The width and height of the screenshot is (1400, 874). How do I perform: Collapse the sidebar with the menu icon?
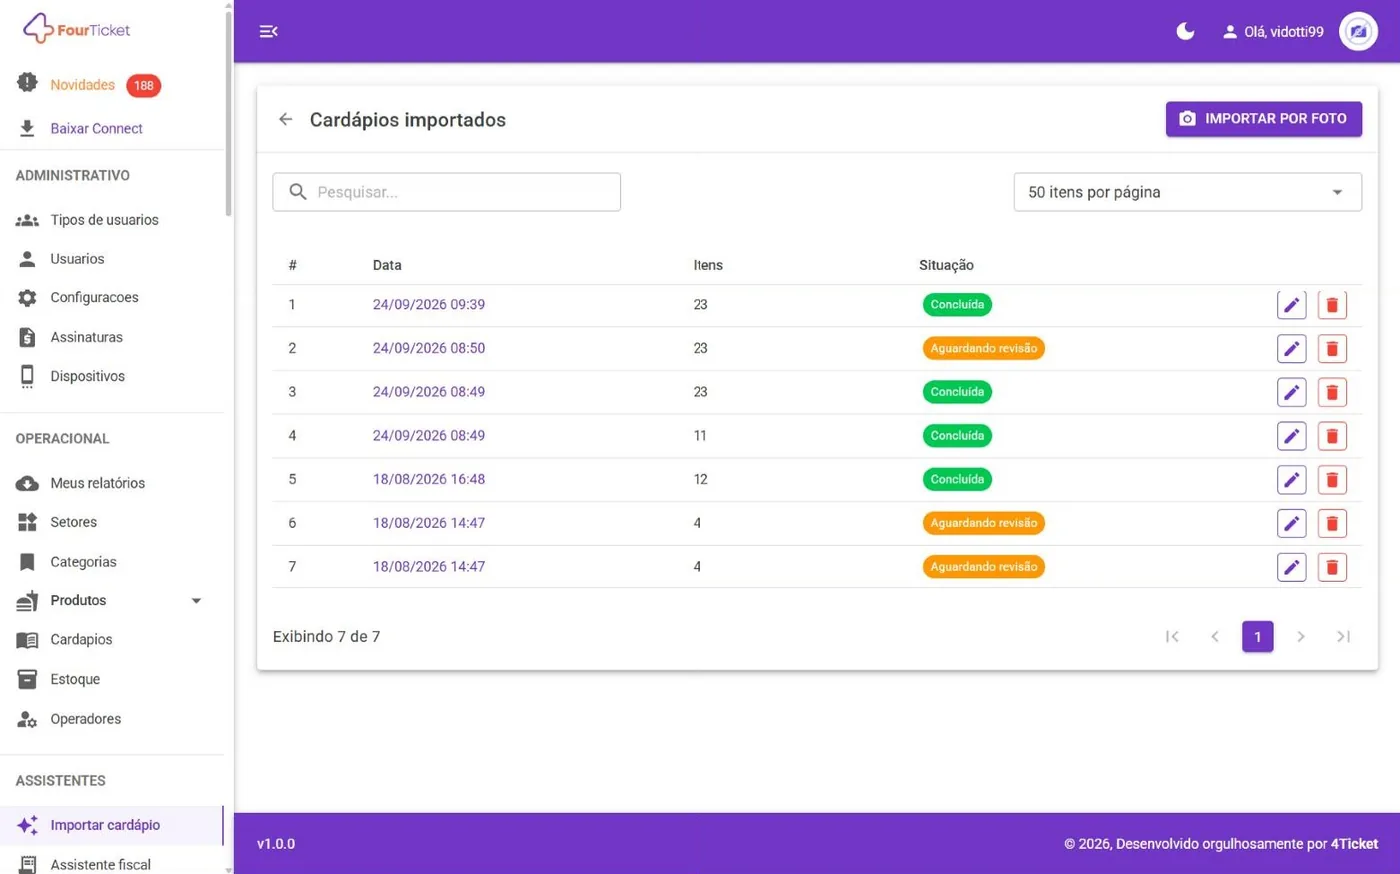pyautogui.click(x=268, y=31)
